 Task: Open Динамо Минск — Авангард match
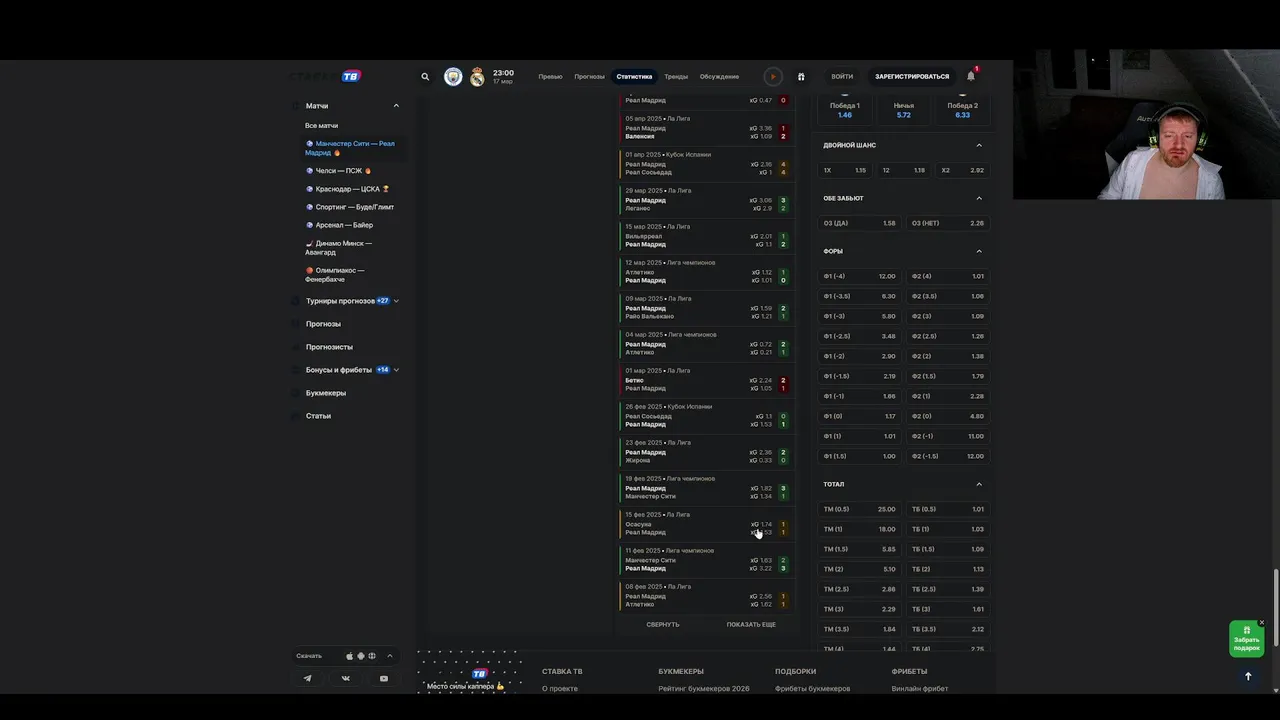point(338,248)
